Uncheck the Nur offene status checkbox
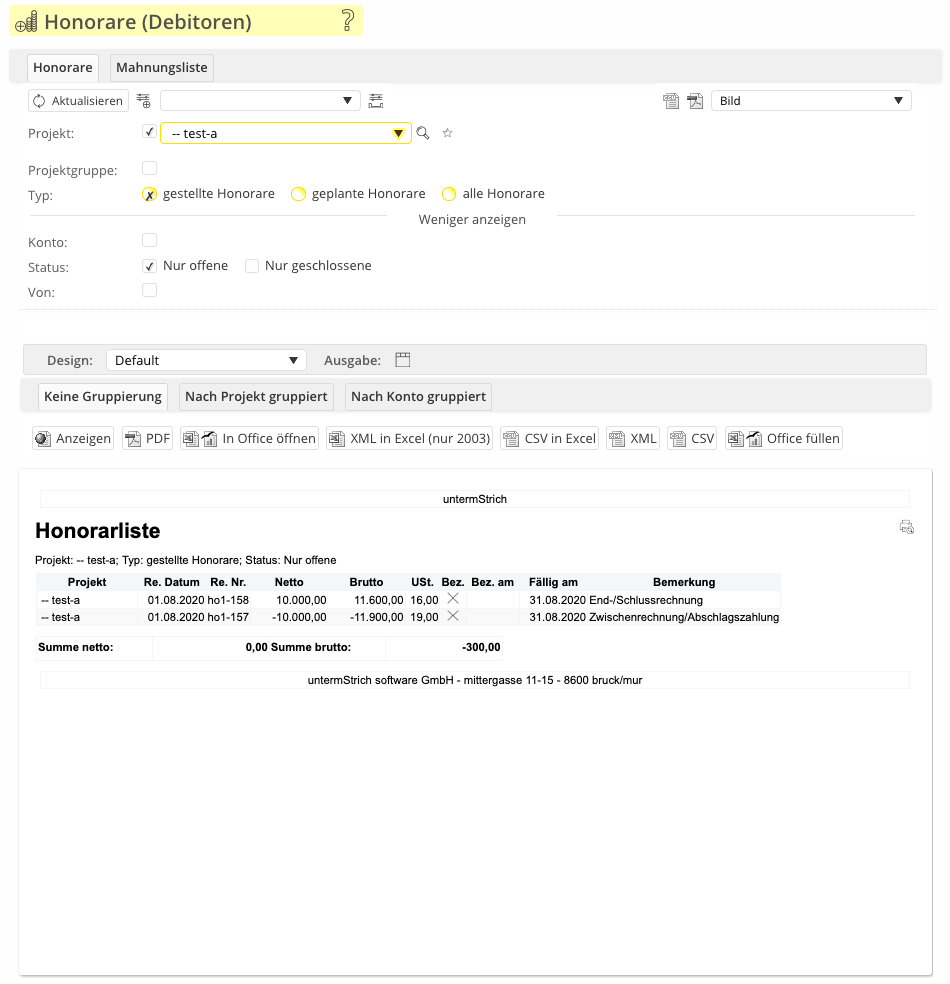The image size is (950, 984). pyautogui.click(x=150, y=266)
